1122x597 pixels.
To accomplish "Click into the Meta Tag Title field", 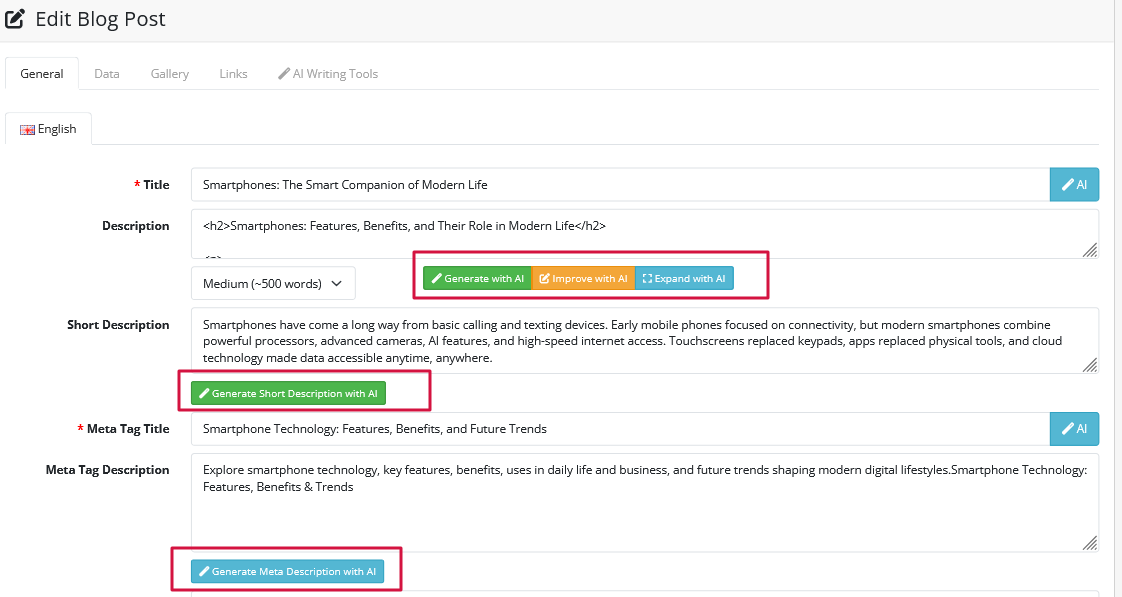I will click(620, 429).
